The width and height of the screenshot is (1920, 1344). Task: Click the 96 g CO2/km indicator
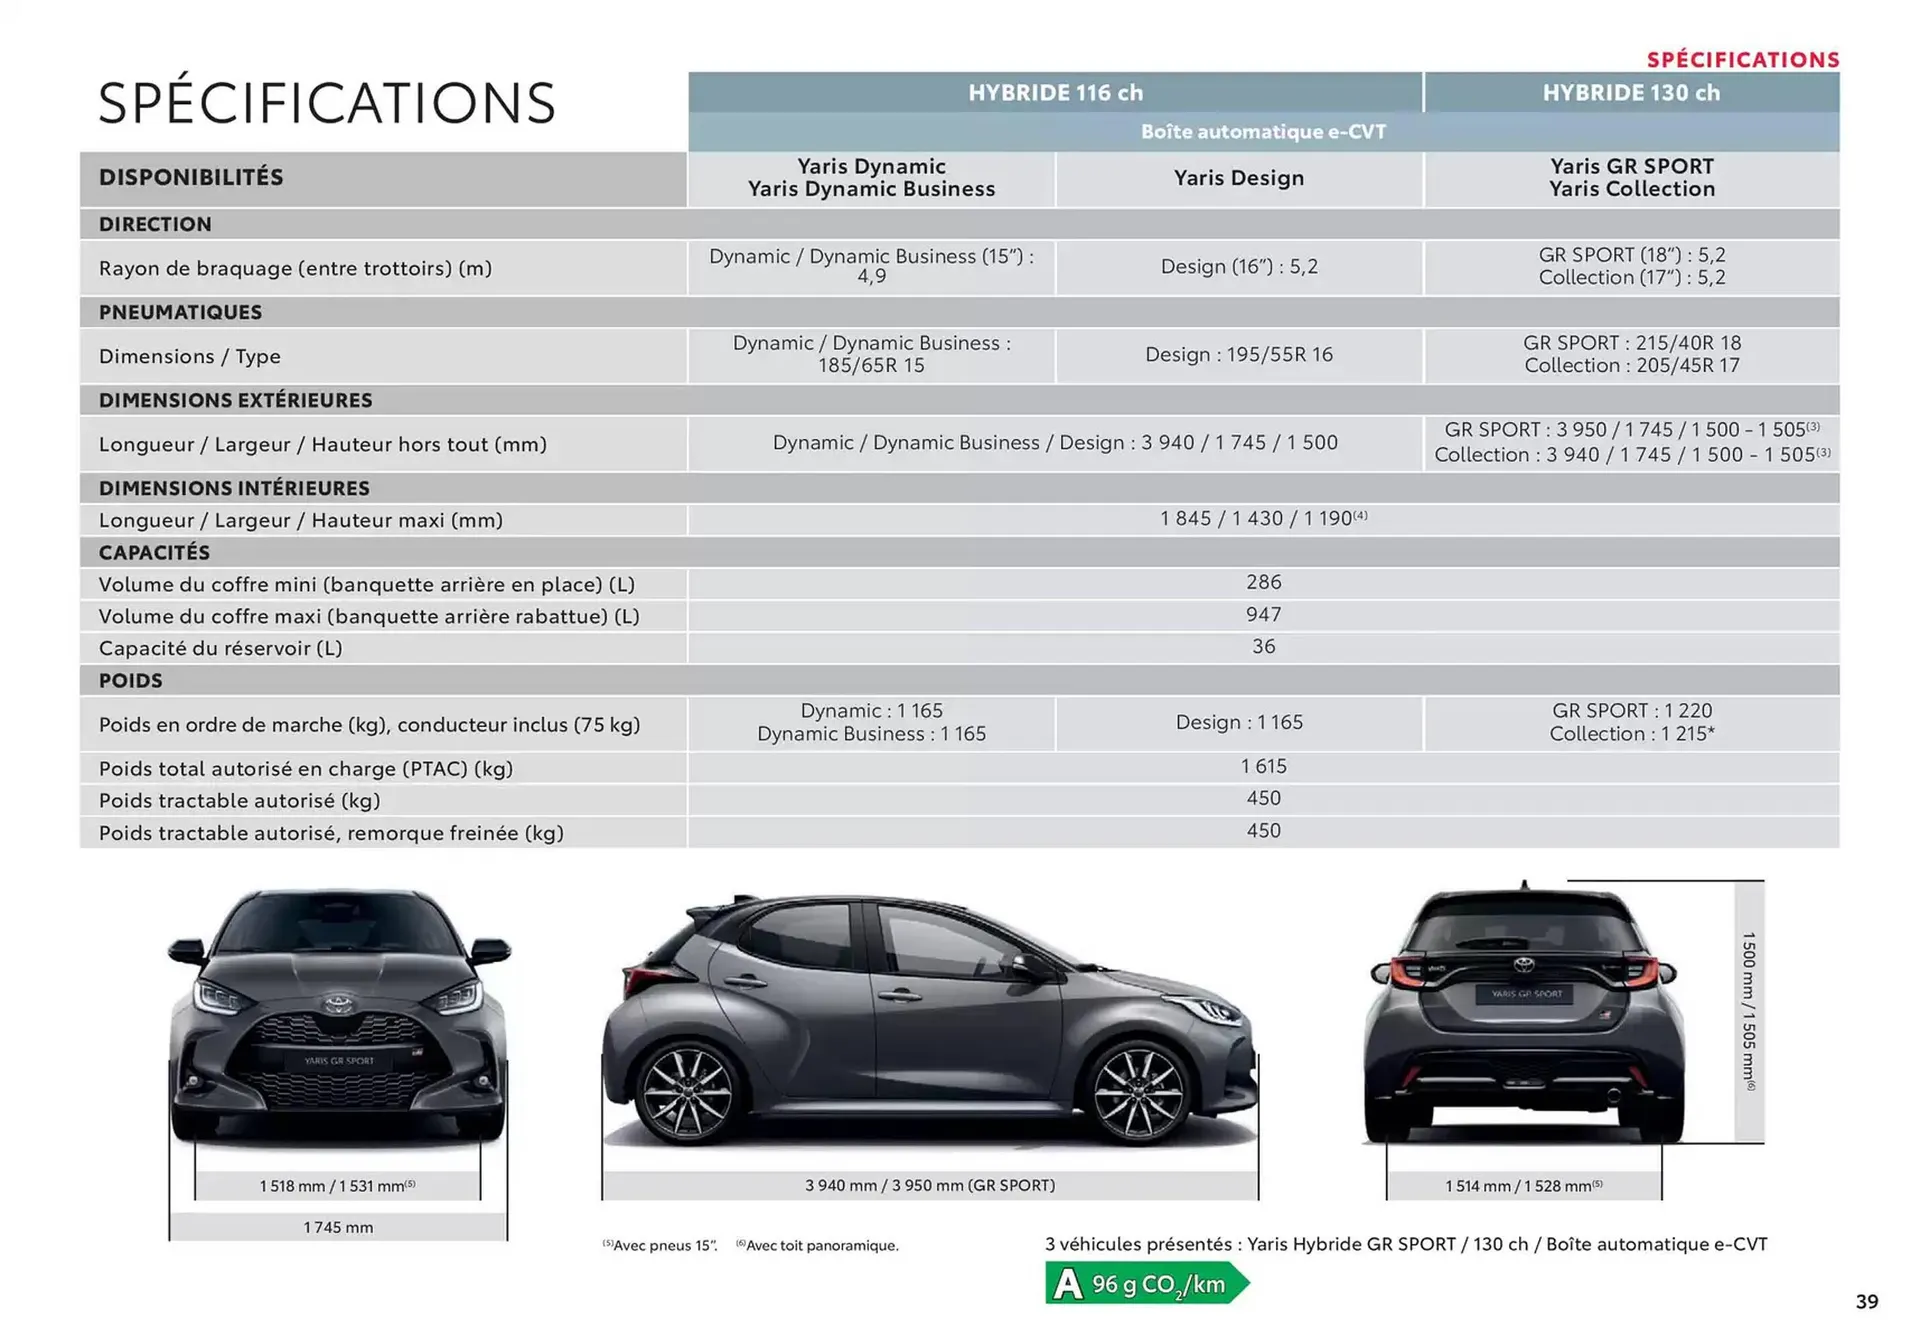[x=1160, y=1281]
